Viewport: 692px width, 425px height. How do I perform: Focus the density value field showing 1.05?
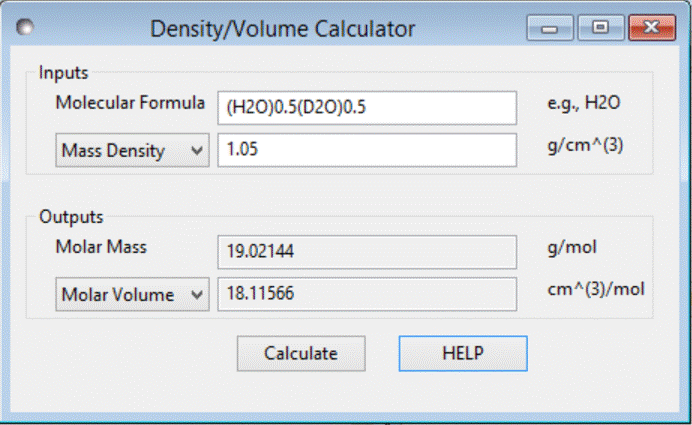click(366, 150)
